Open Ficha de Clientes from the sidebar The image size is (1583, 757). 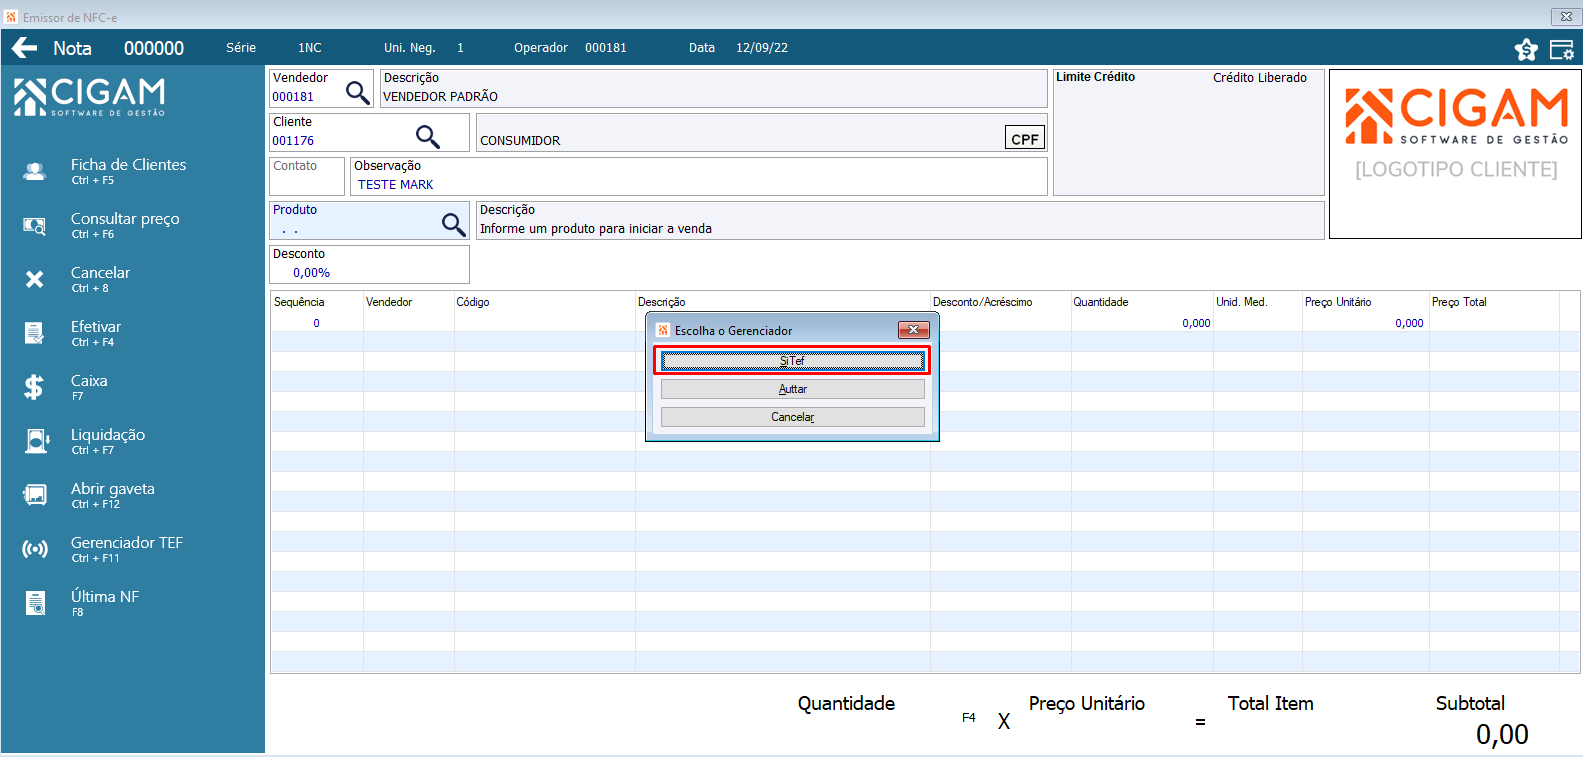point(128,170)
